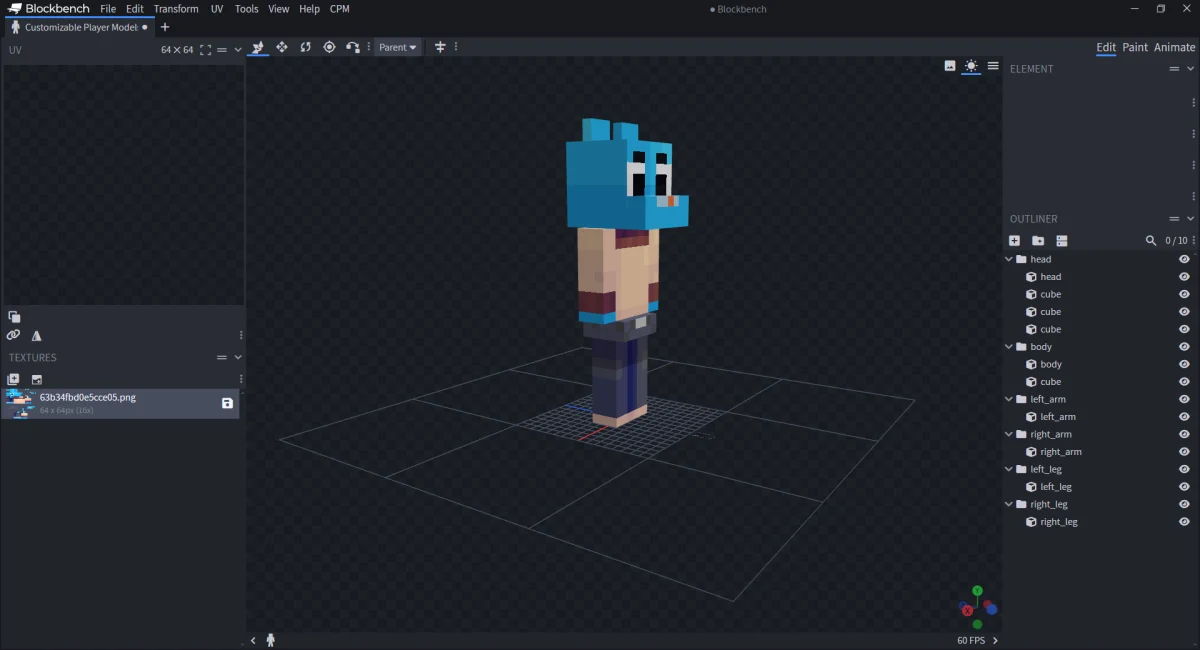Viewport: 1200px width, 650px height.
Task: Hide the right_arm group
Action: tap(1184, 434)
